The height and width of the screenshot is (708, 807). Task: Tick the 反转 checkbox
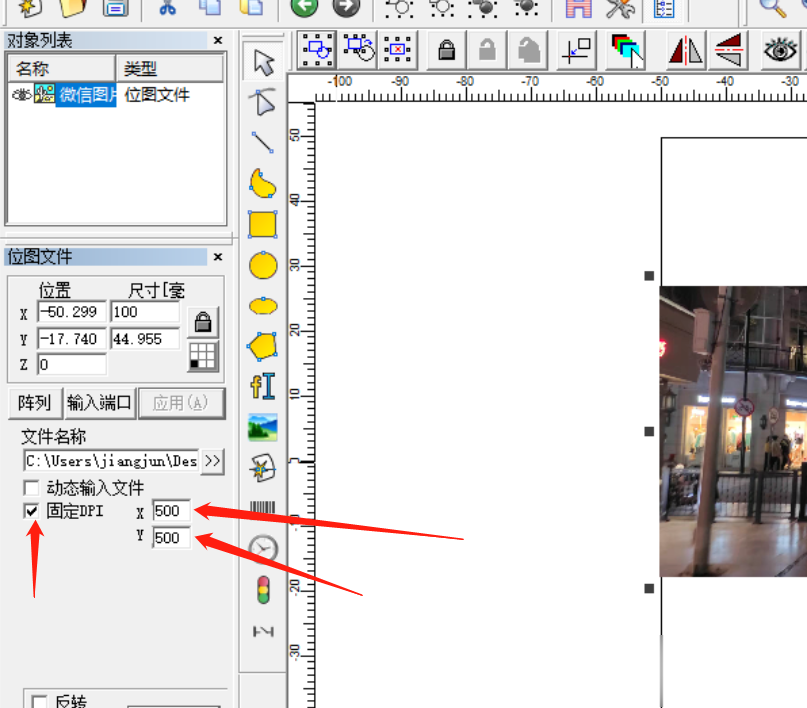pos(40,702)
